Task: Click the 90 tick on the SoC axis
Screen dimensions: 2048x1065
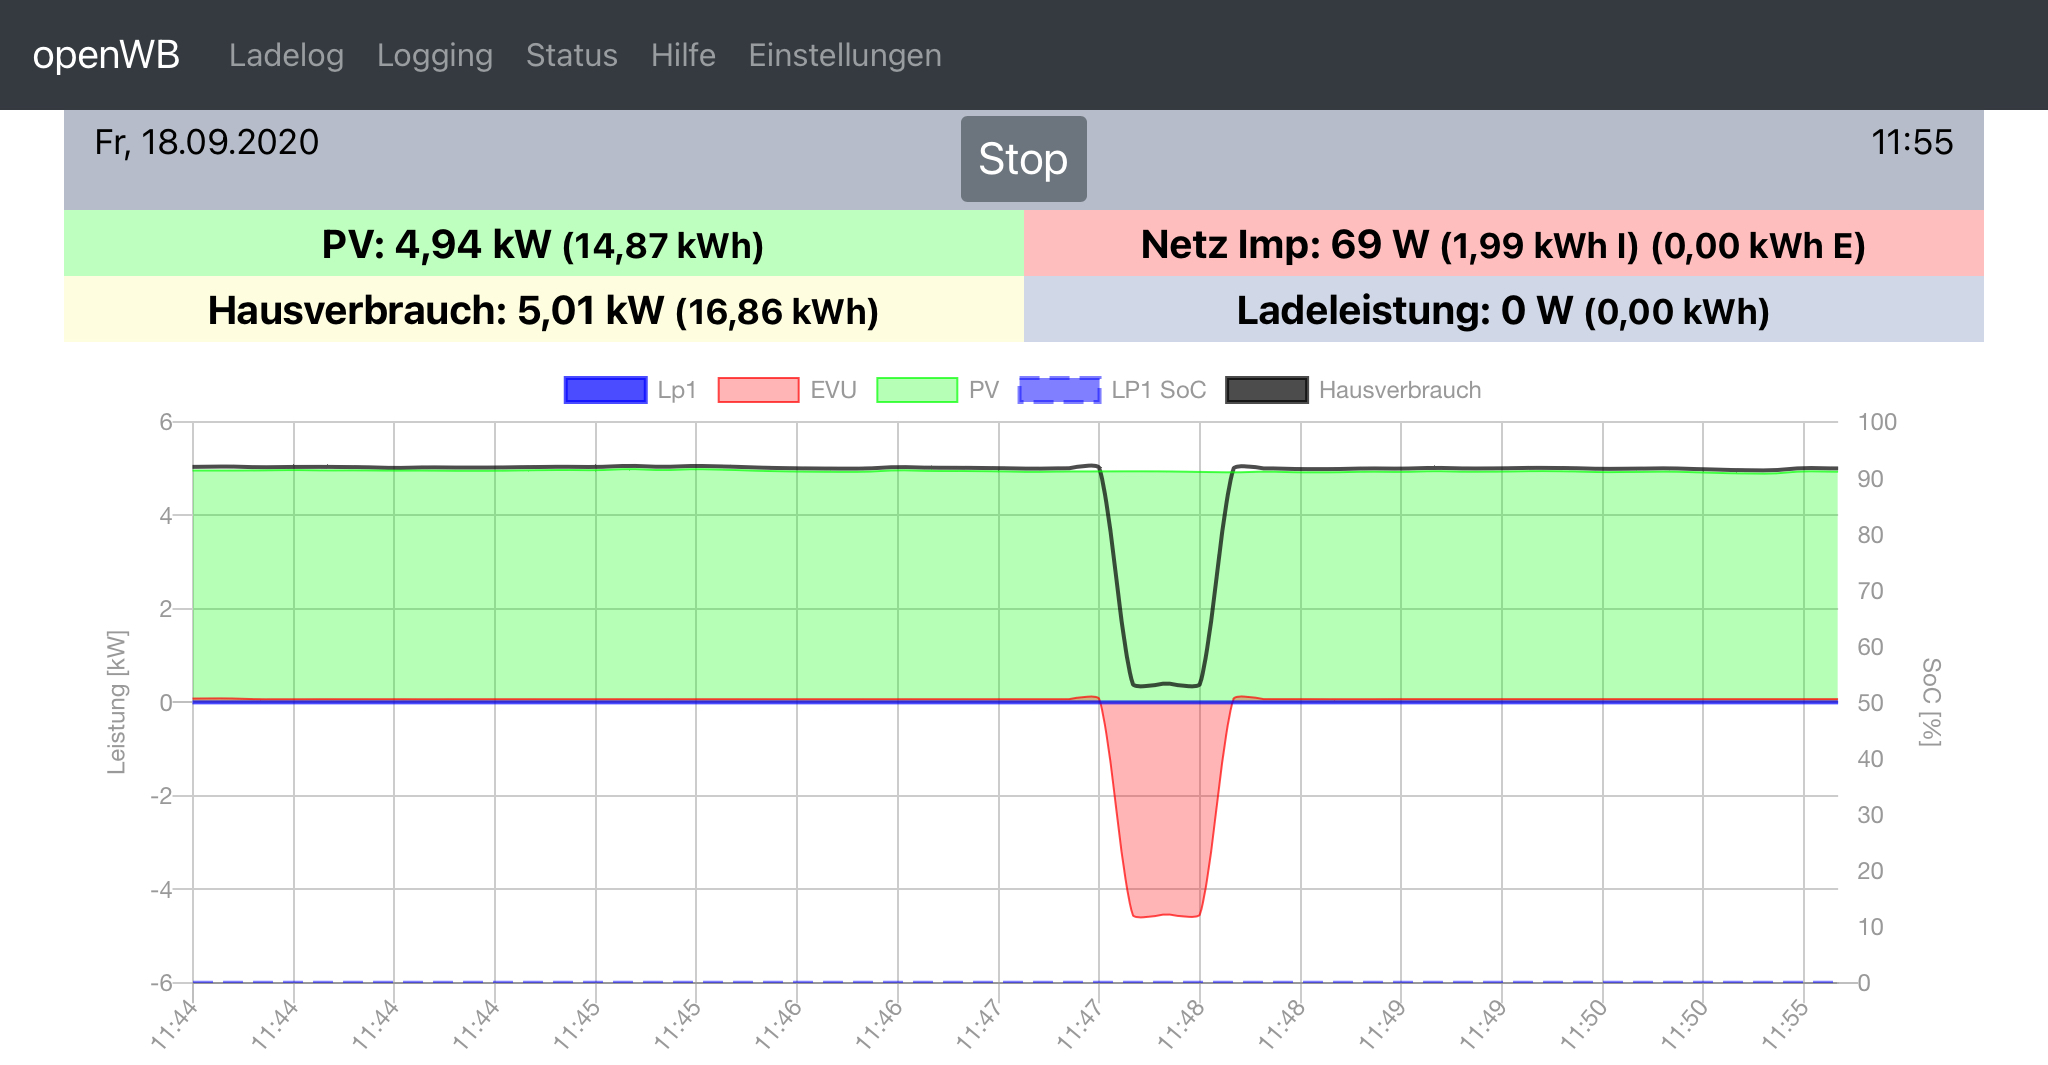Action: (x=1871, y=479)
